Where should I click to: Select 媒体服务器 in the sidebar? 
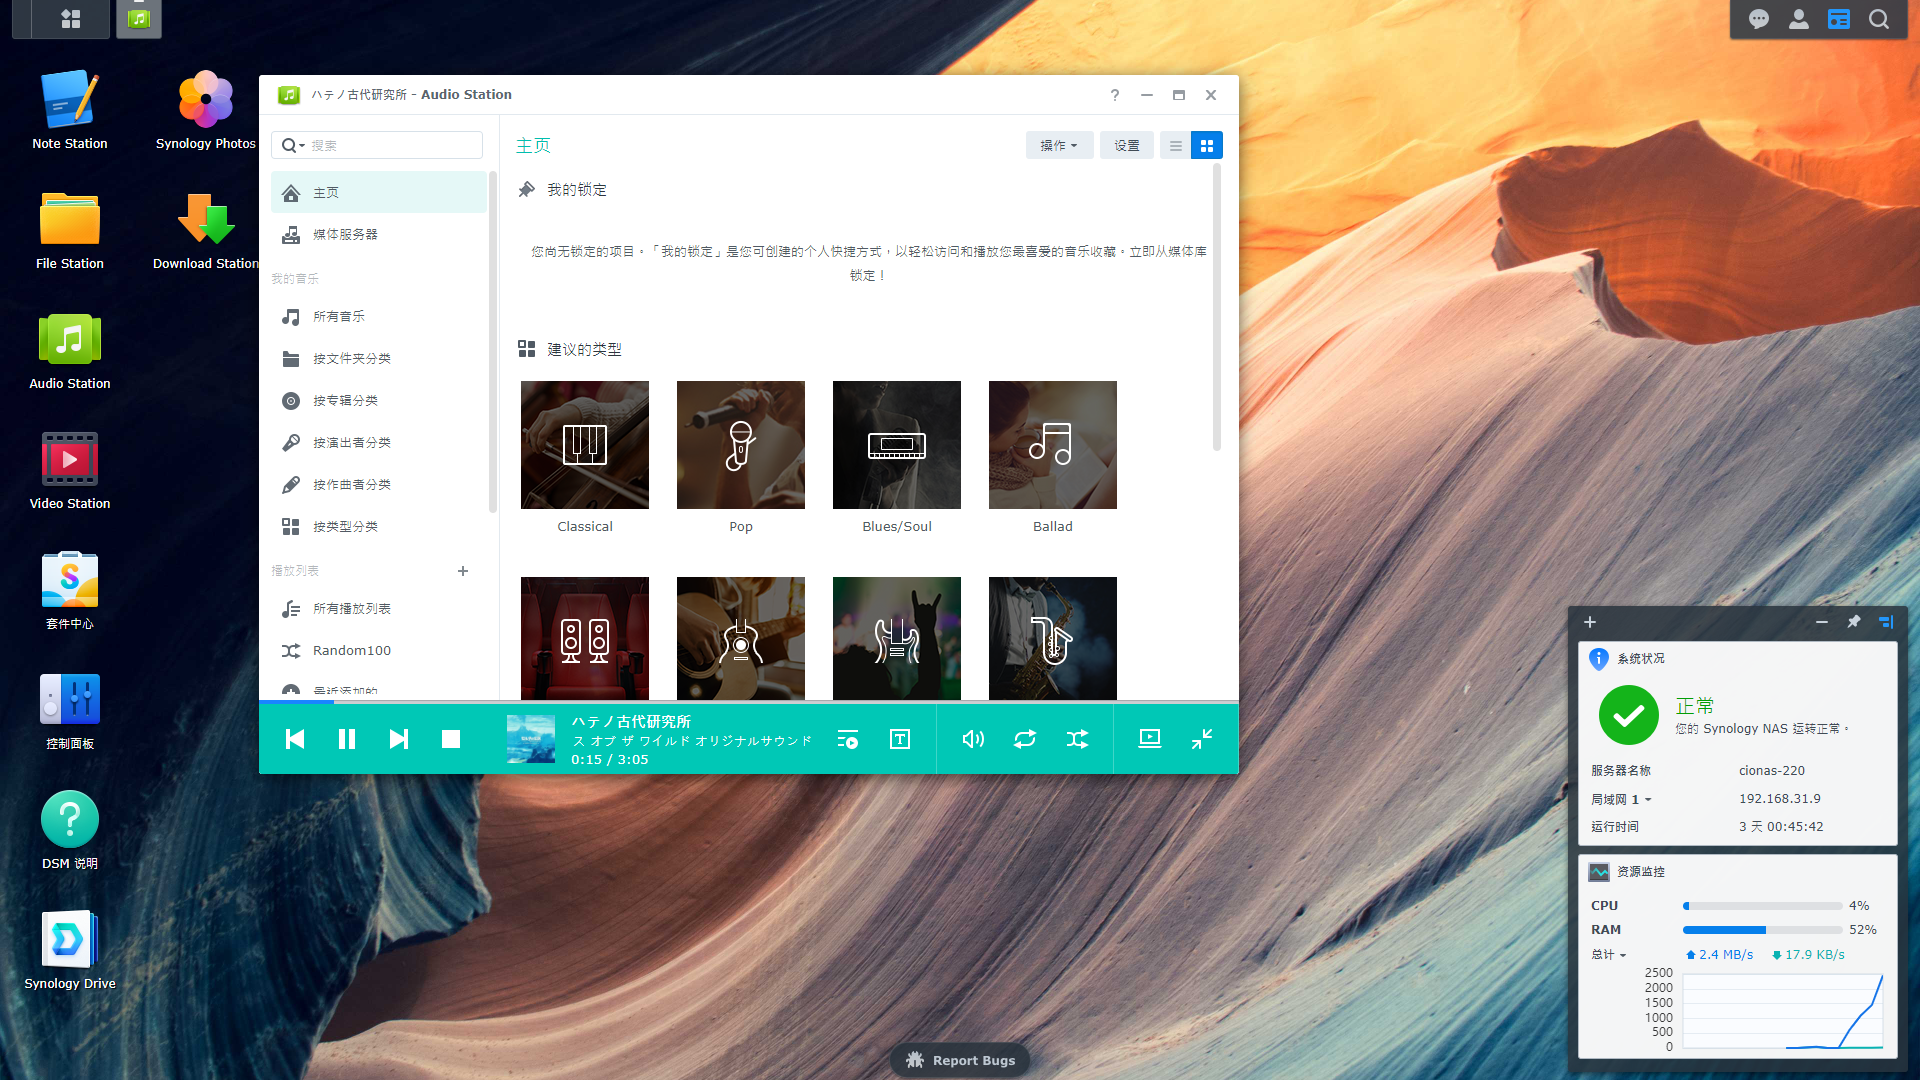(x=345, y=235)
